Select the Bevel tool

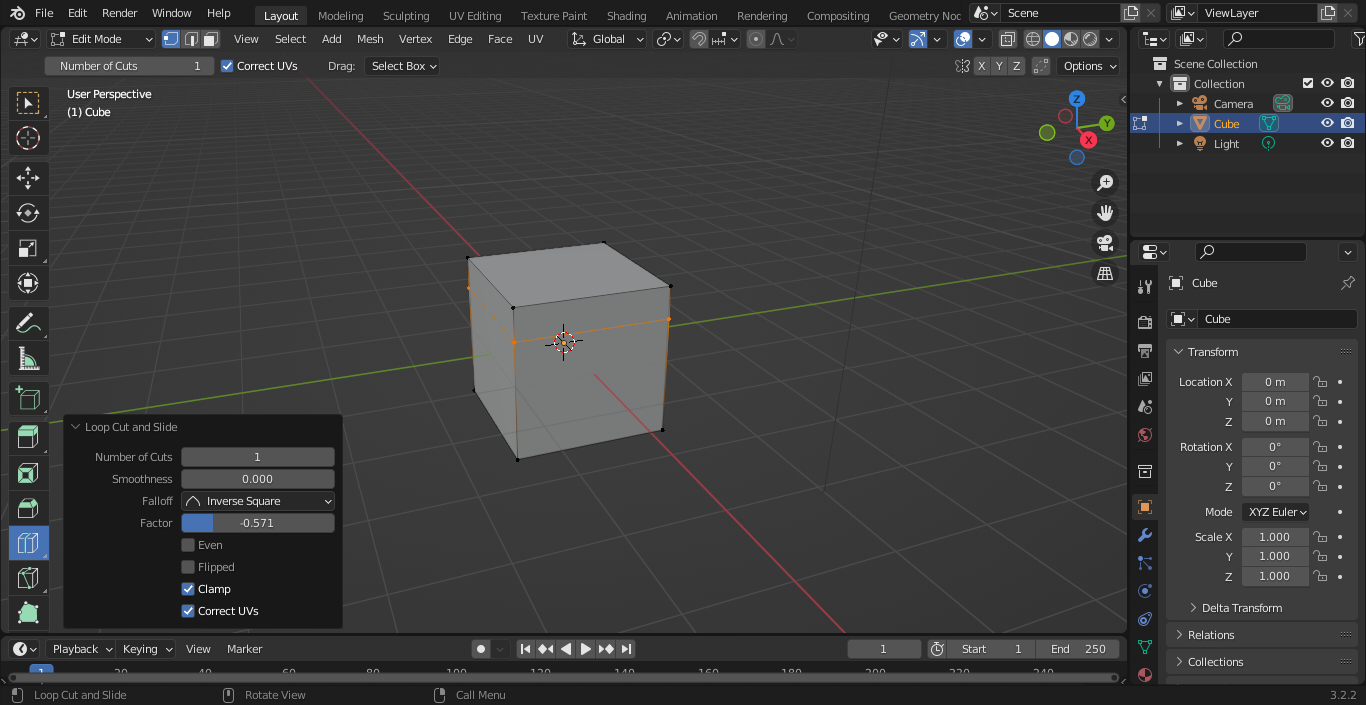coord(28,507)
